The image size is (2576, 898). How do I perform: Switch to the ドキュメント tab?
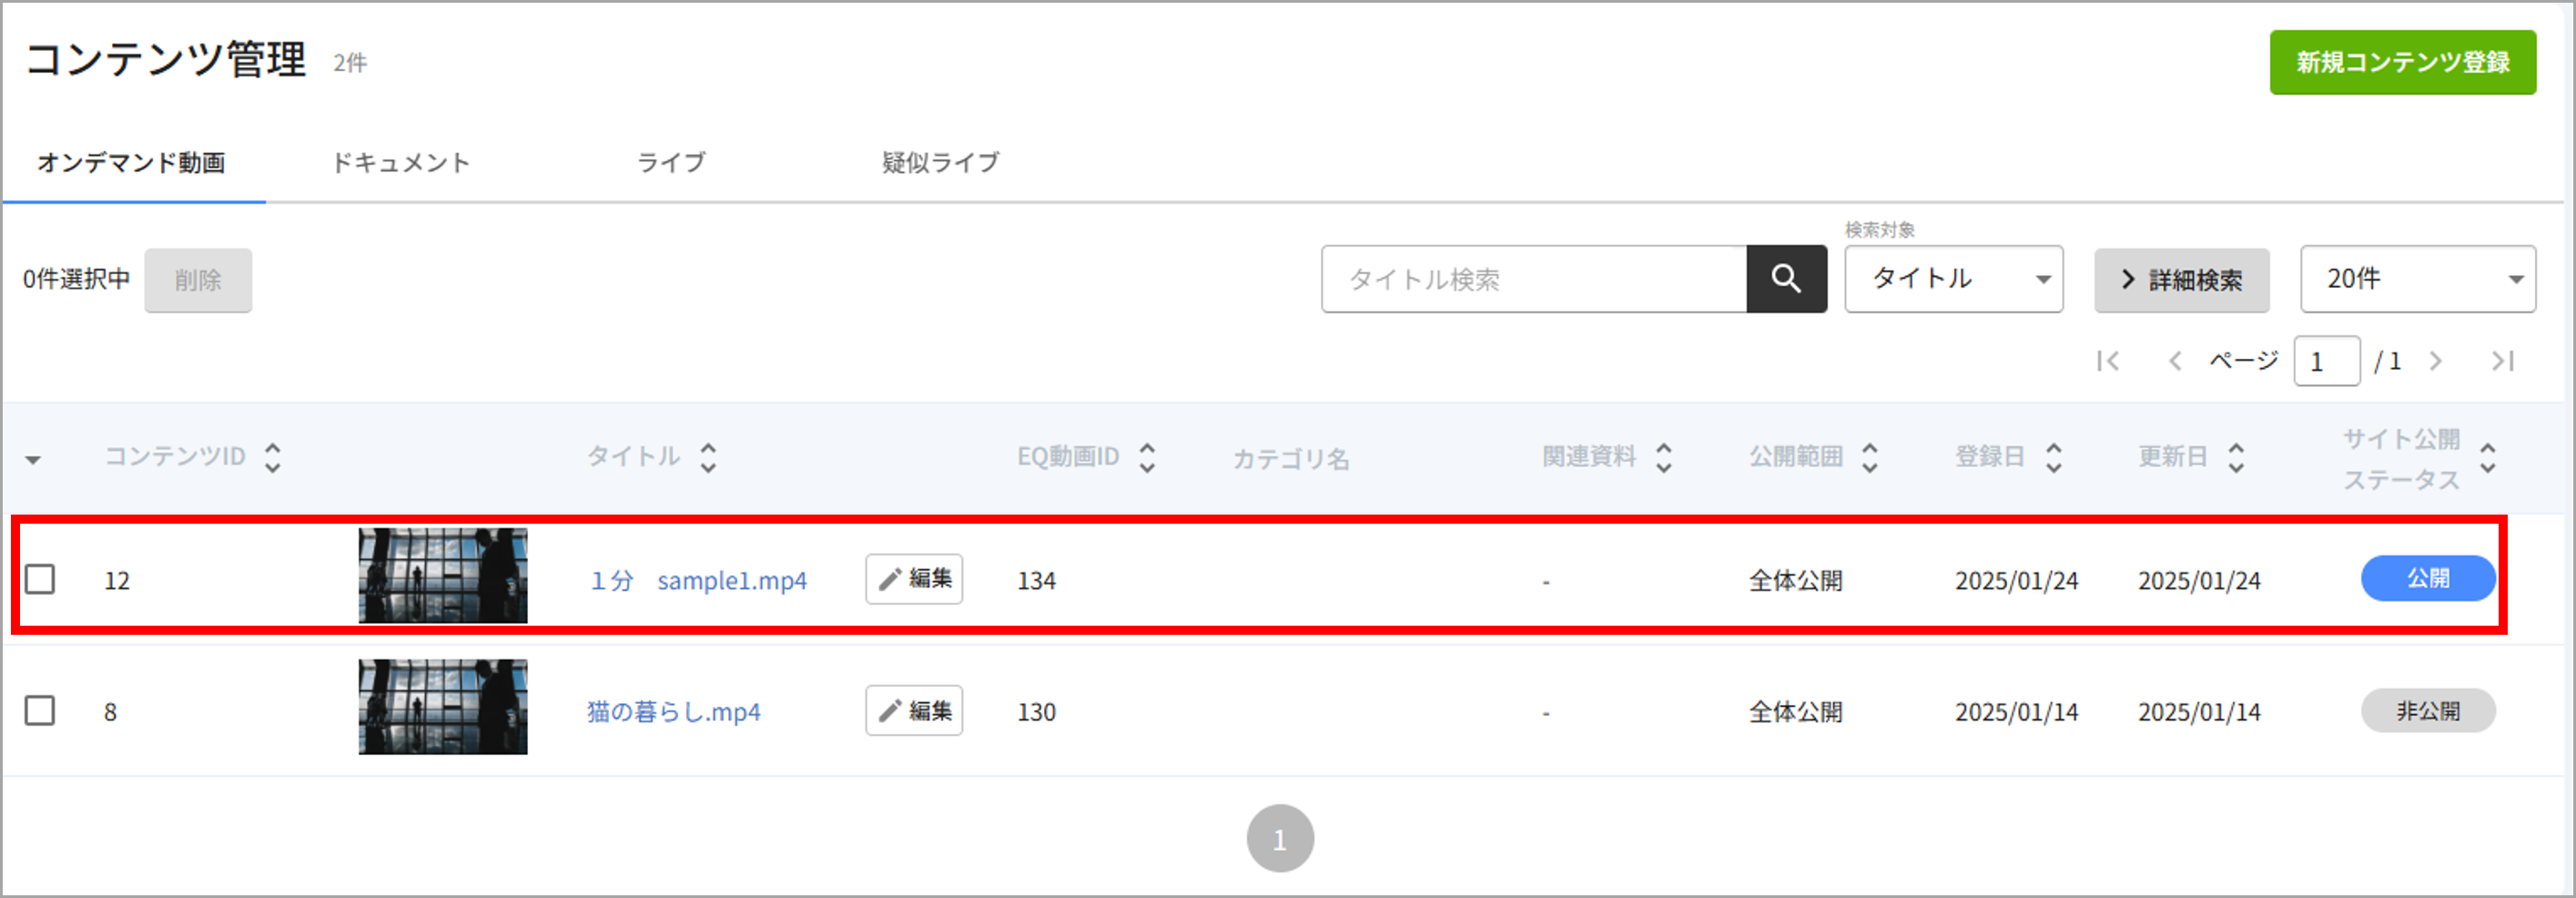(x=400, y=162)
